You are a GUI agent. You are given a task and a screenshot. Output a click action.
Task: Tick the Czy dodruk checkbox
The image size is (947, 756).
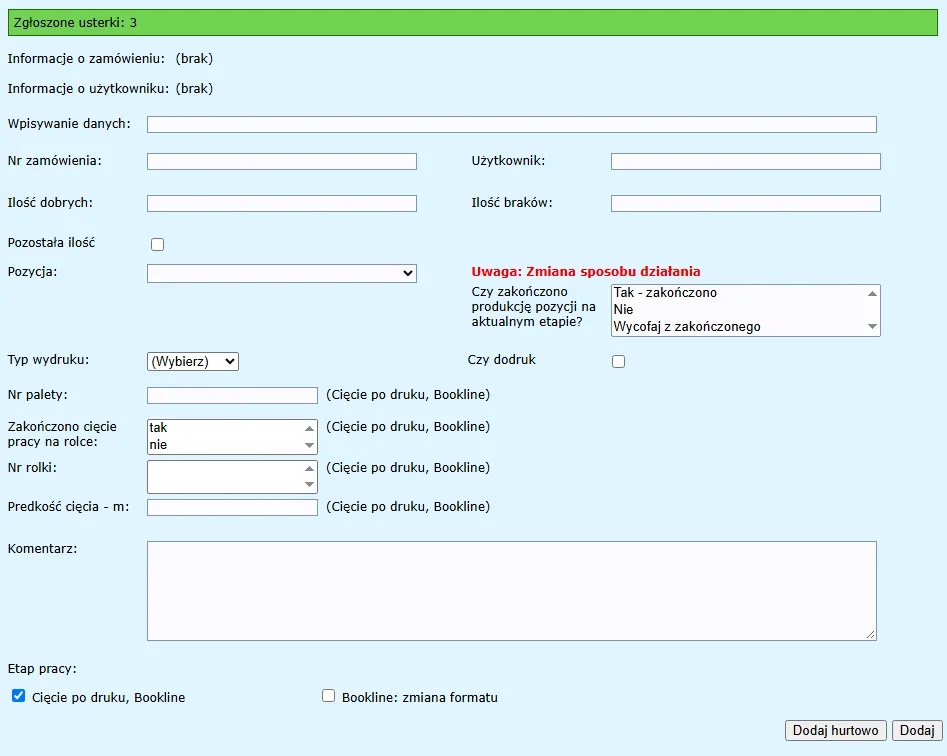pyautogui.click(x=618, y=361)
